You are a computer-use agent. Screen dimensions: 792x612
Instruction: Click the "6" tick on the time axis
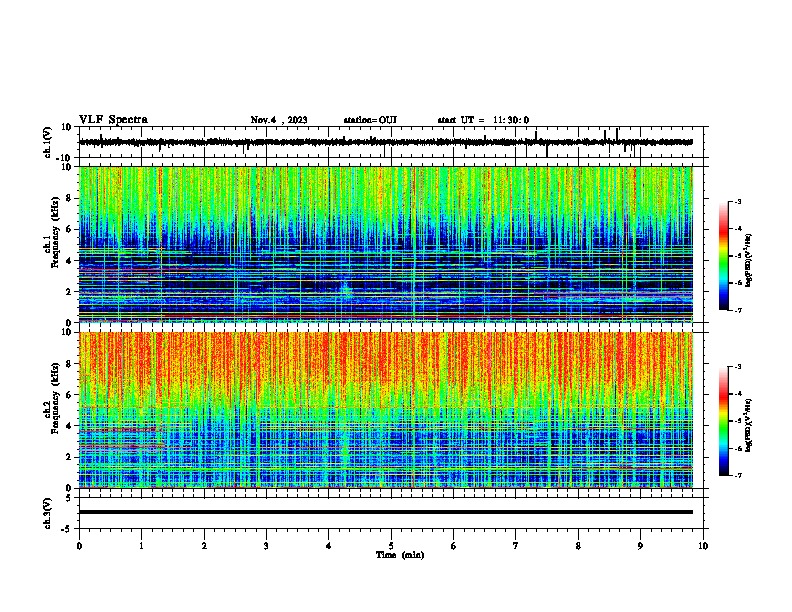pyautogui.click(x=454, y=546)
